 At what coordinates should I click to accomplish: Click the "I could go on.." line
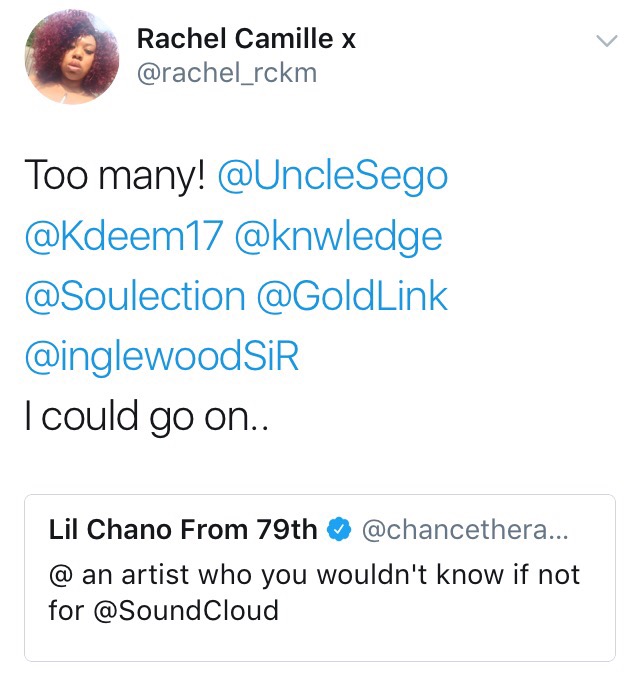tap(145, 417)
